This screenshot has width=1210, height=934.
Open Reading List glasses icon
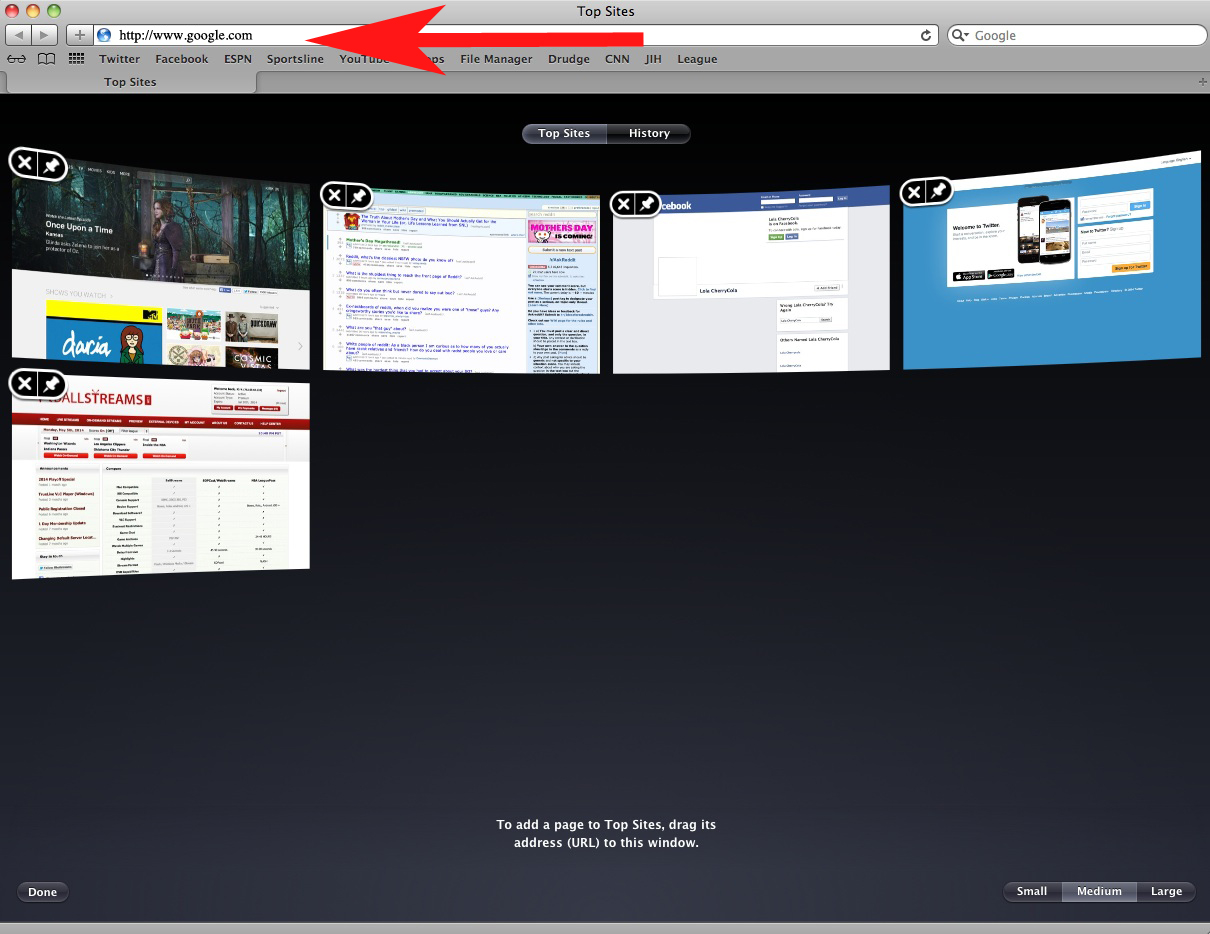[x=17, y=59]
